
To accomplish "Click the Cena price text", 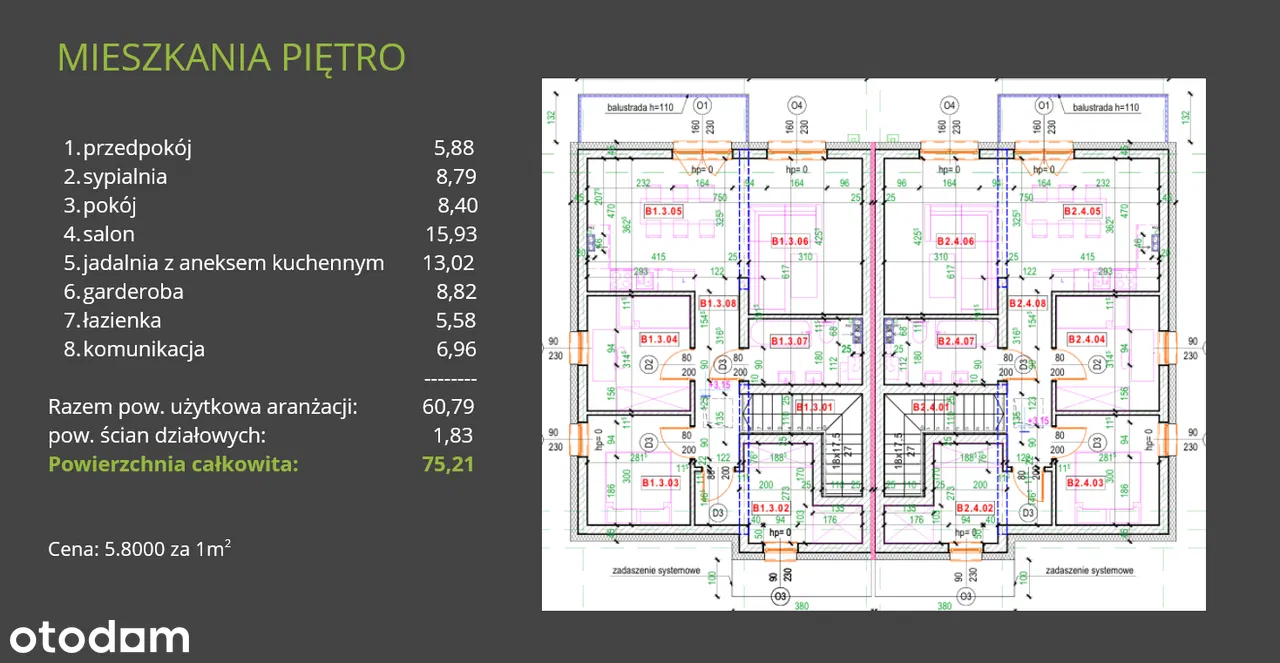I will pyautogui.click(x=140, y=549).
